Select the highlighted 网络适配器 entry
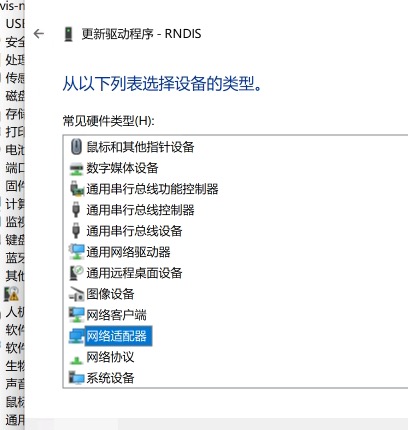Image resolution: width=408 pixels, height=430 pixels. tap(118, 336)
